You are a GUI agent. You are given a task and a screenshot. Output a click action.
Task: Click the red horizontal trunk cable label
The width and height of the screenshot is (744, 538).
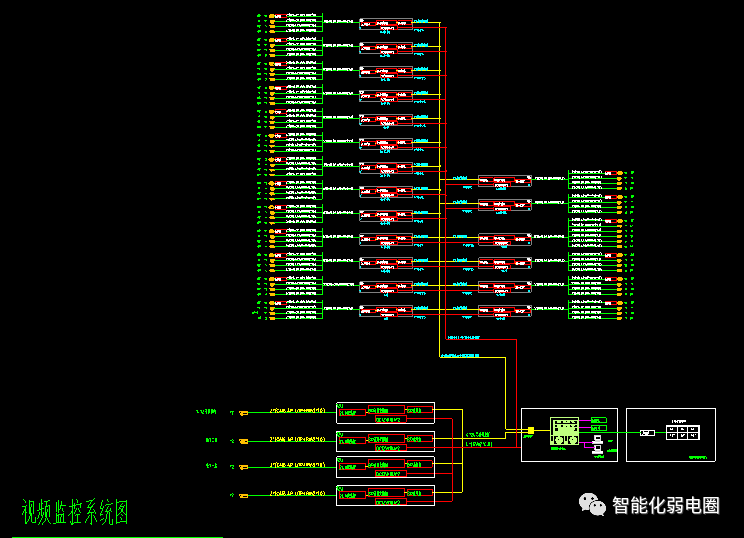click(464, 337)
